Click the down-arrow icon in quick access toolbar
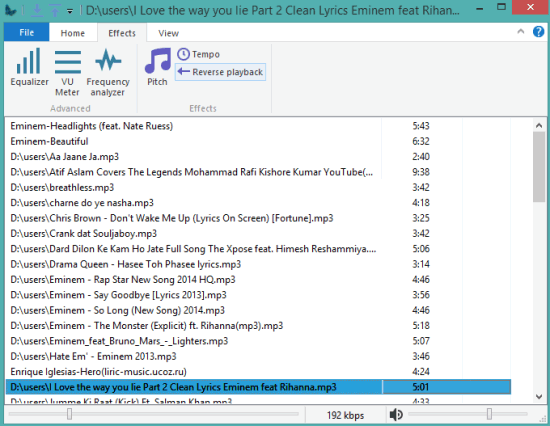 click(x=36, y=11)
